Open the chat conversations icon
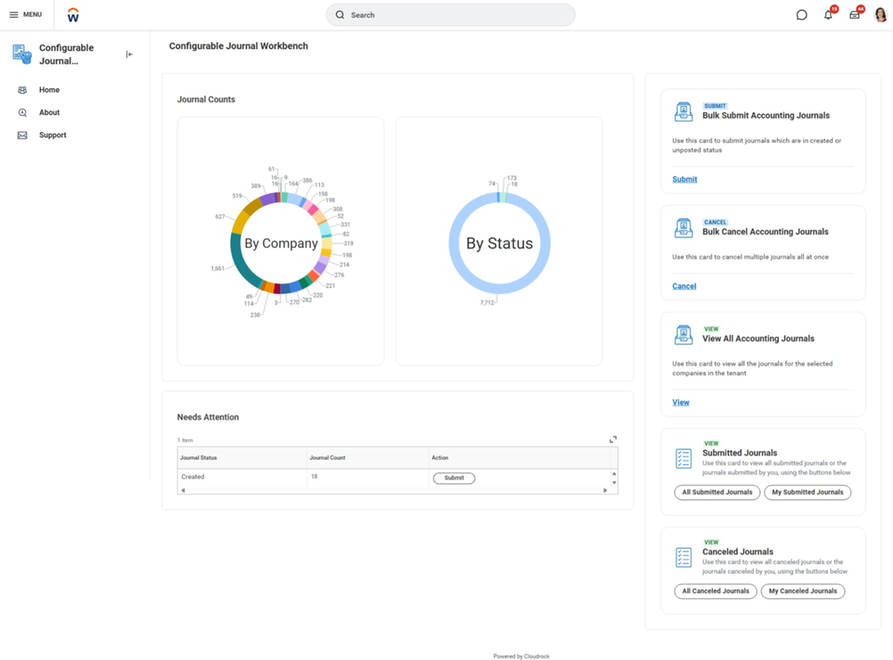 [800, 14]
